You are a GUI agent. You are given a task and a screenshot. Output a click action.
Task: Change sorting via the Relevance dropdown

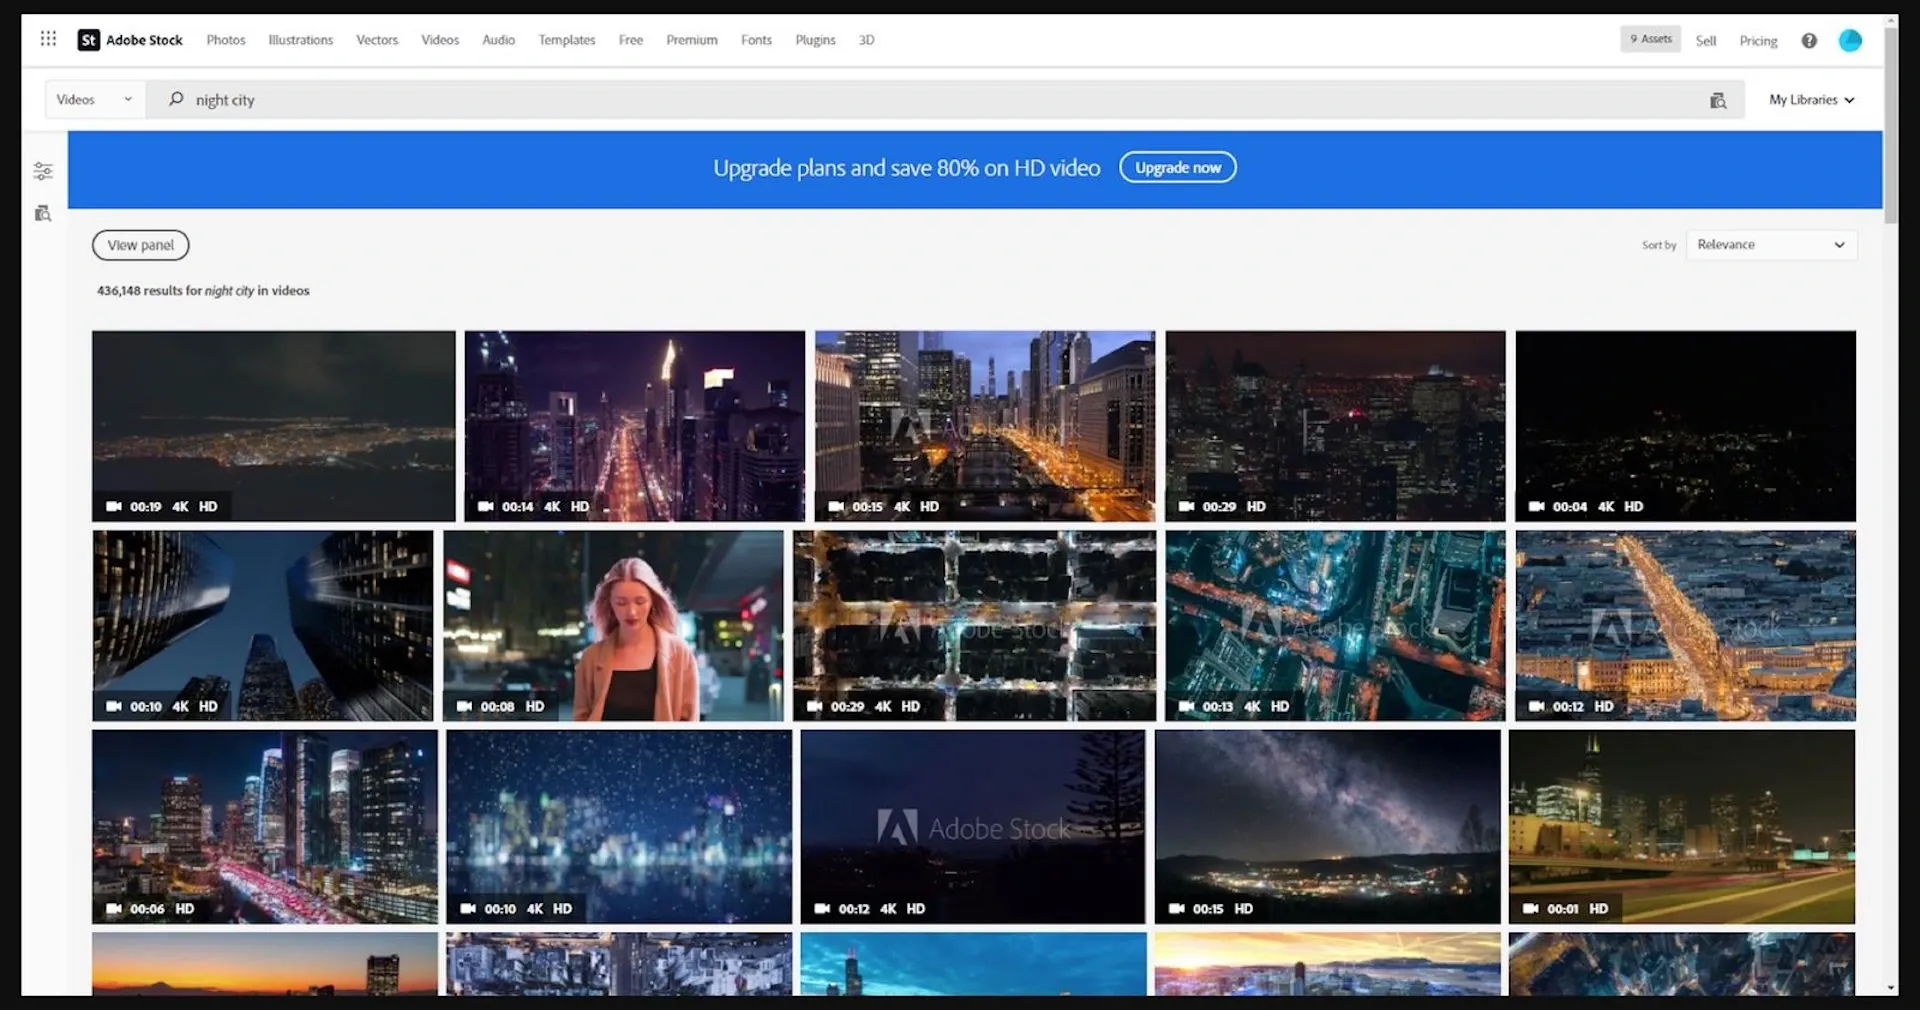1771,244
